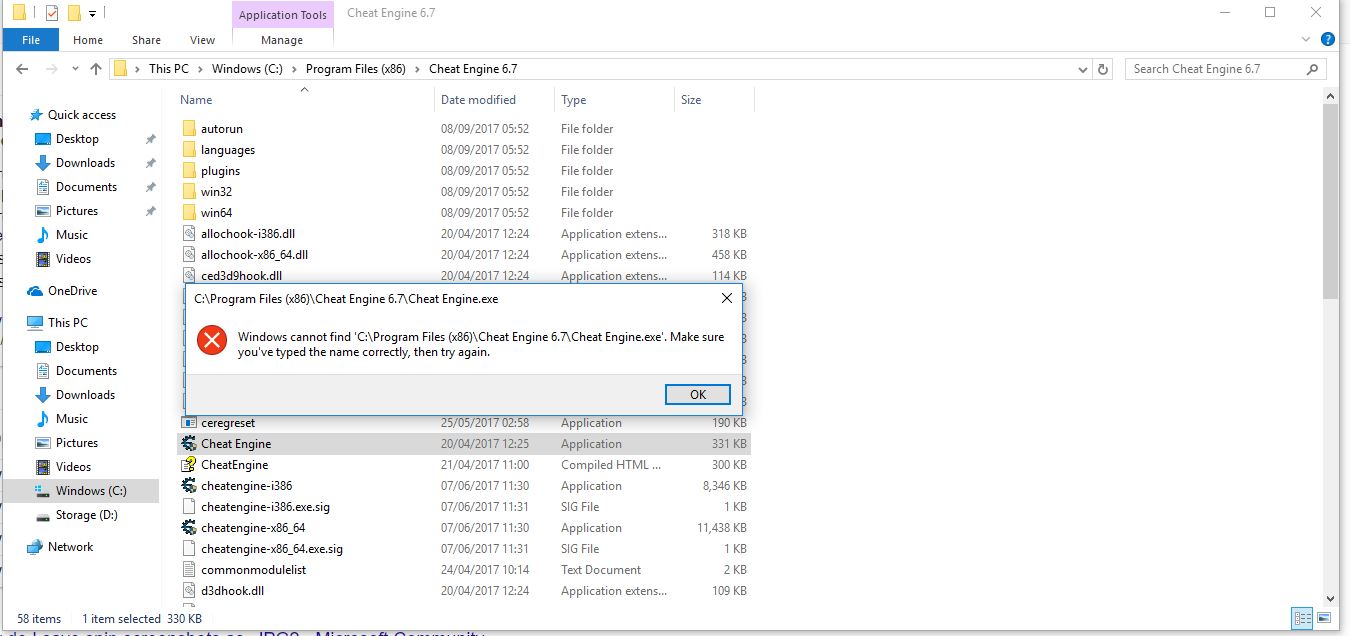Open the autorun folder icon
Viewport: 1350px width, 636px height.
[189, 129]
